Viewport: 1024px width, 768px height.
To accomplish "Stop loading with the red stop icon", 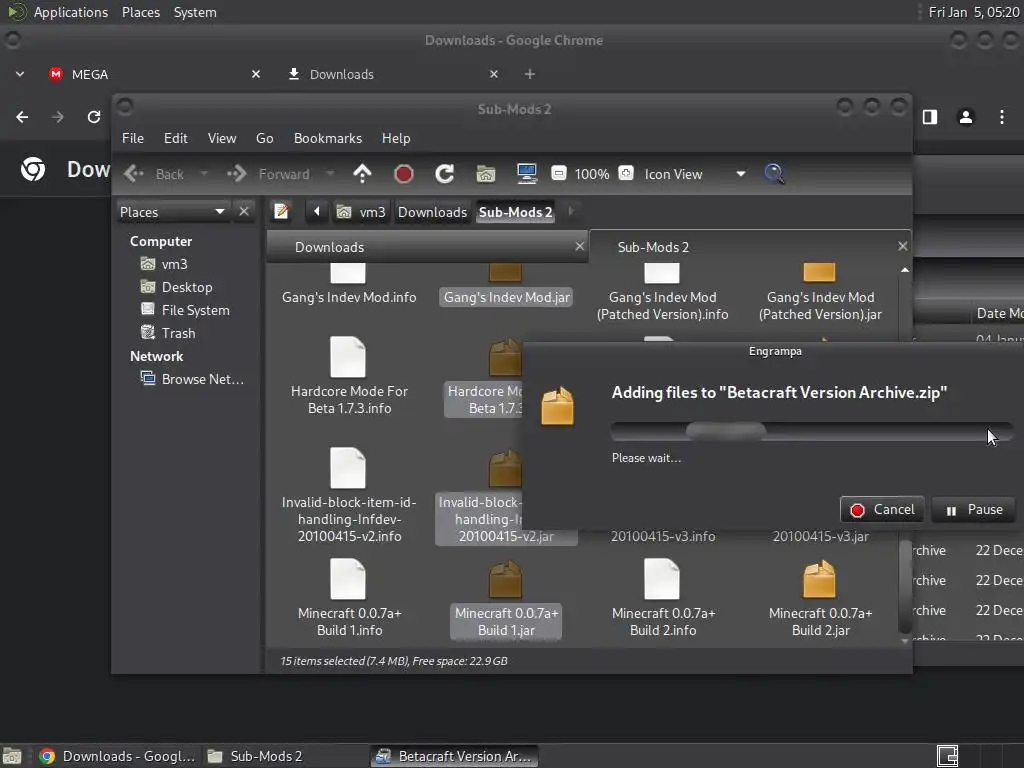I will (404, 174).
